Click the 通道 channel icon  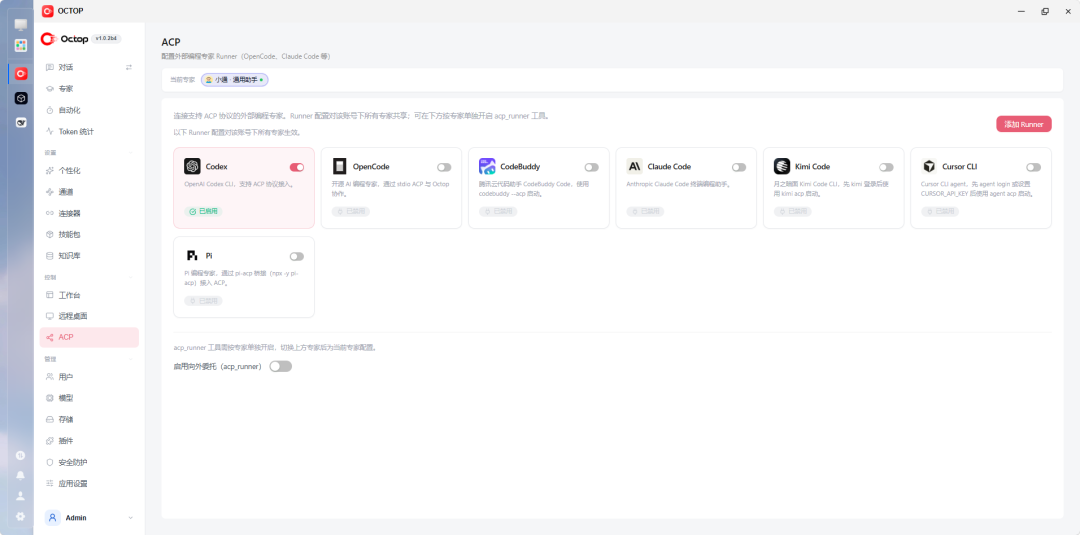pyautogui.click(x=50, y=192)
